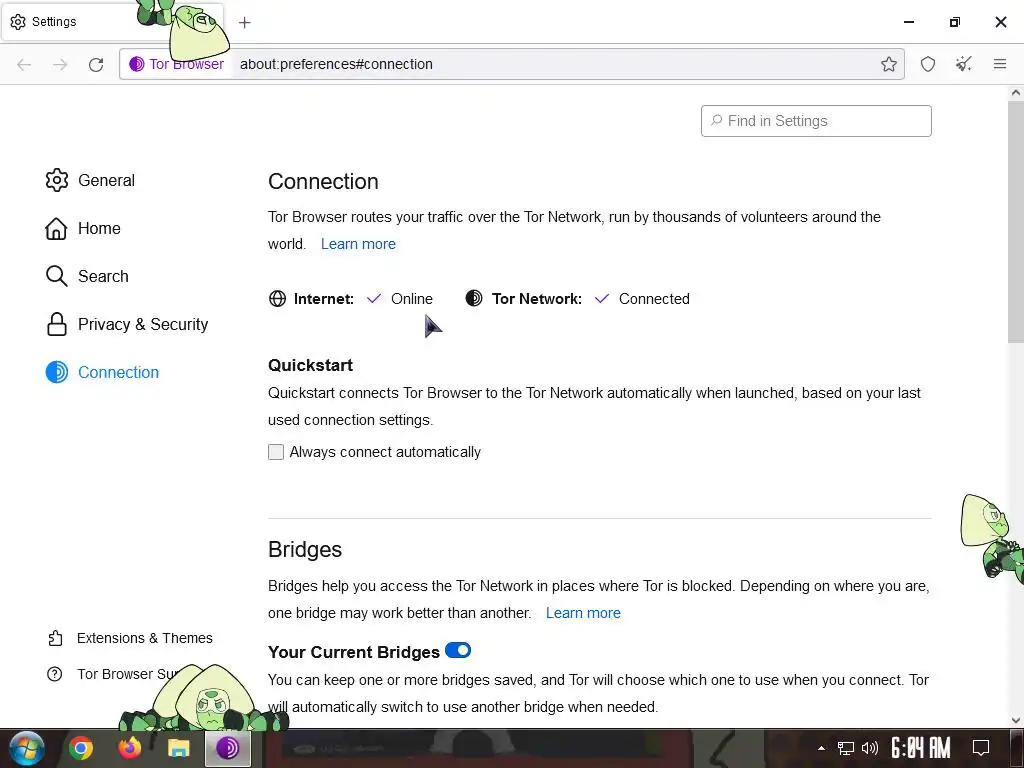The height and width of the screenshot is (768, 1024).
Task: Open the Learn more link under Connection
Action: [358, 244]
